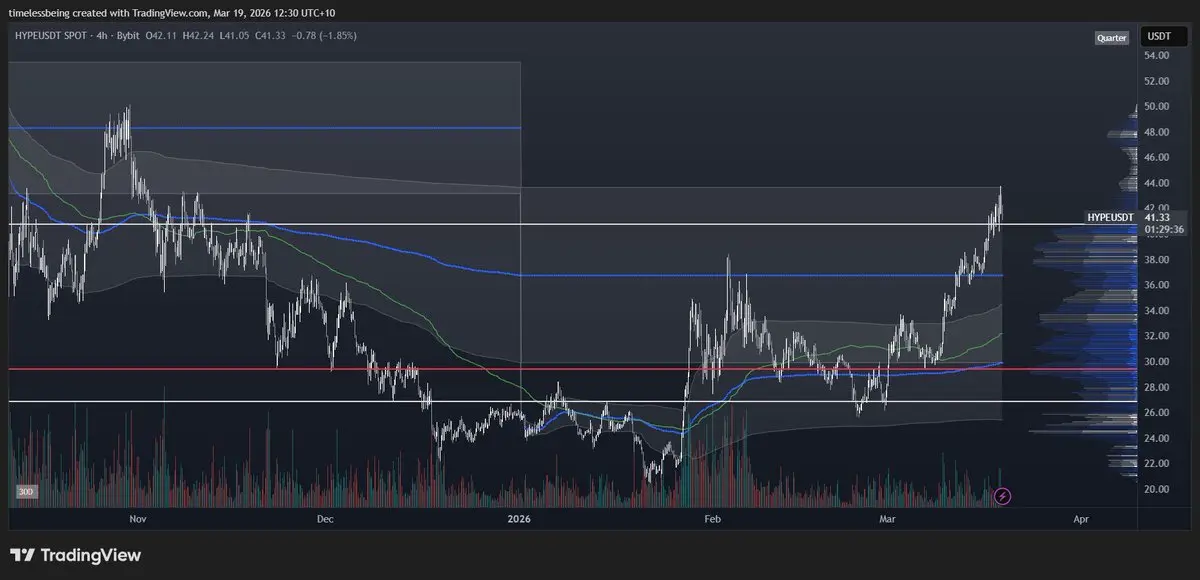The height and width of the screenshot is (580, 1200).
Task: Click the 24.00 price axis label
Action: pyautogui.click(x=1157, y=438)
